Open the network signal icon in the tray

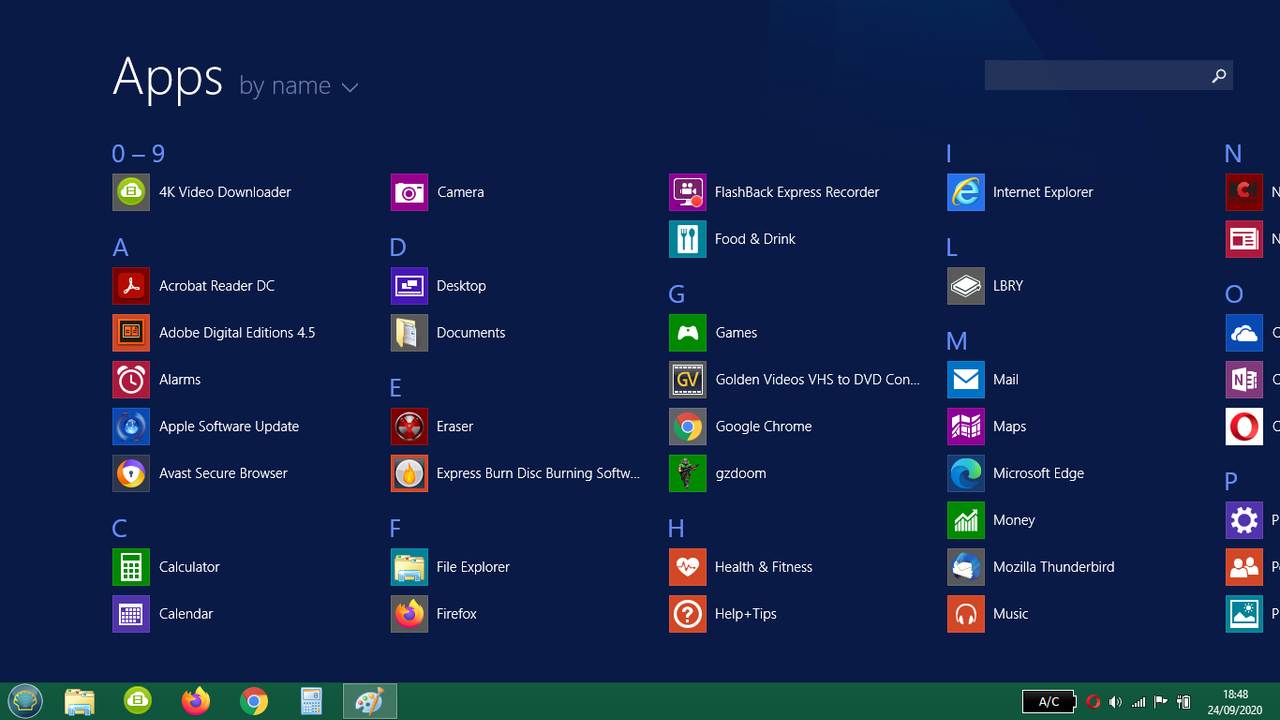[1138, 702]
